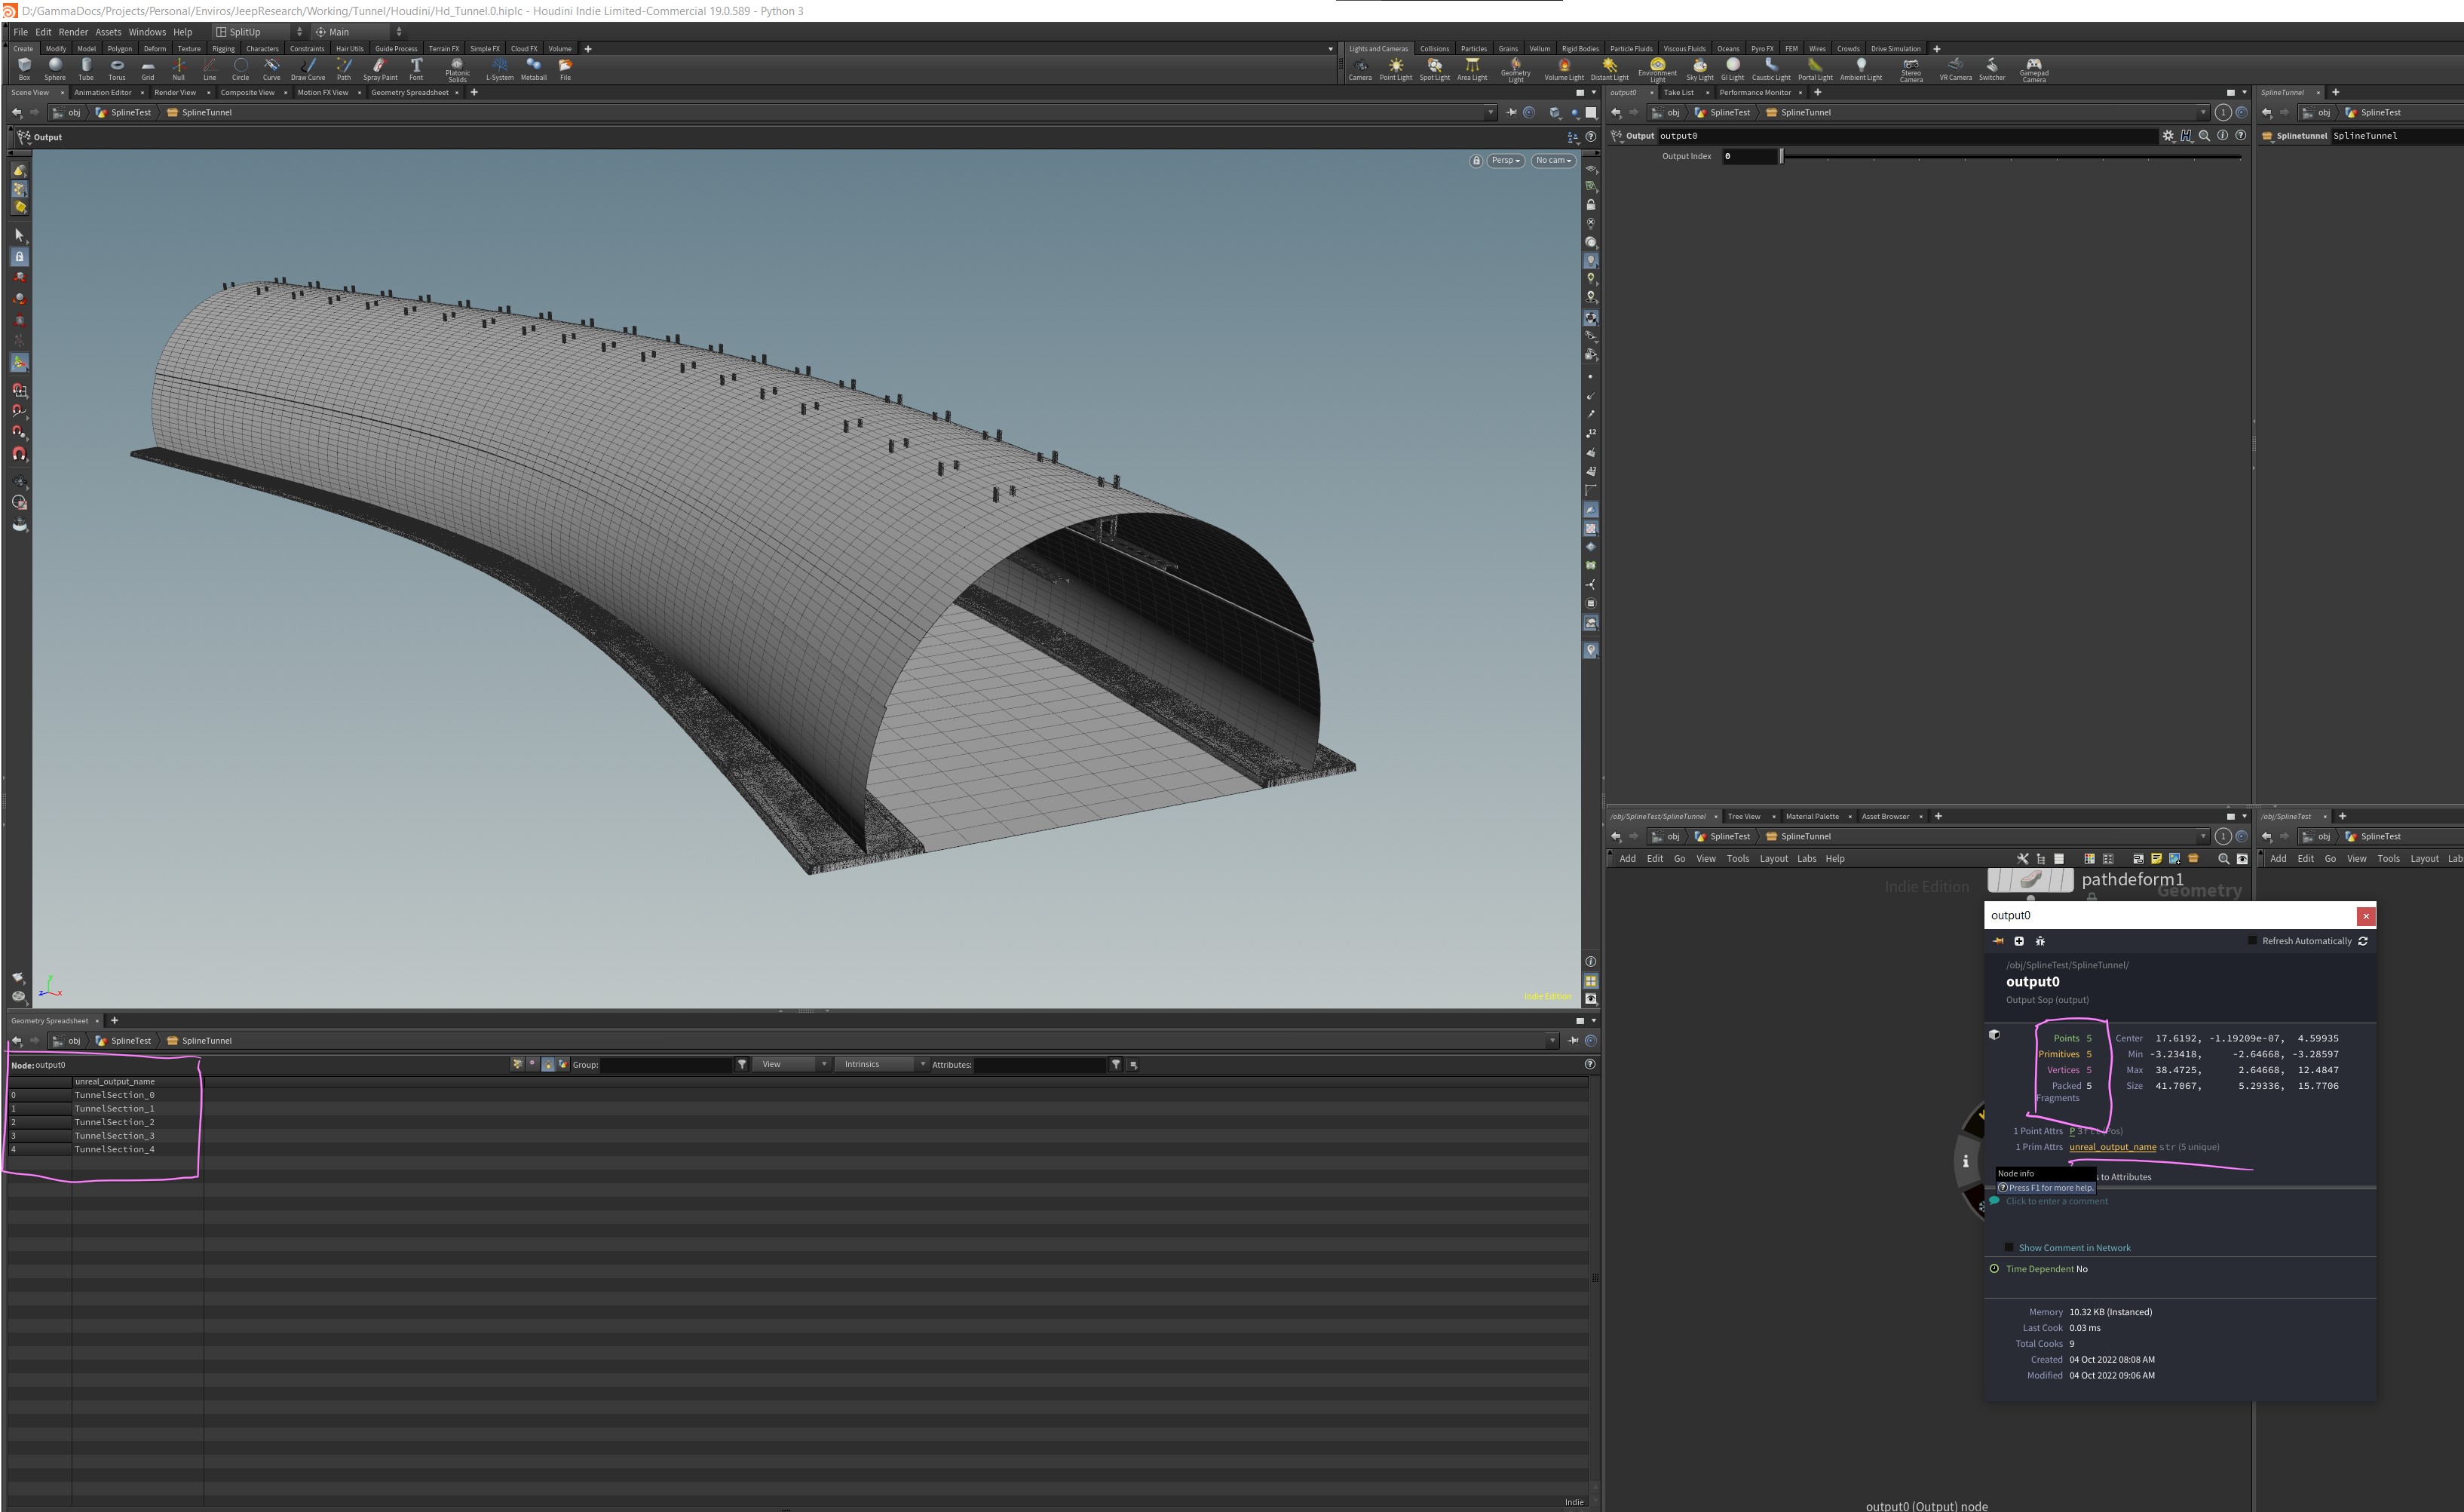Open the Windows menu
This screenshot has height=1512, width=2464.
click(x=147, y=32)
